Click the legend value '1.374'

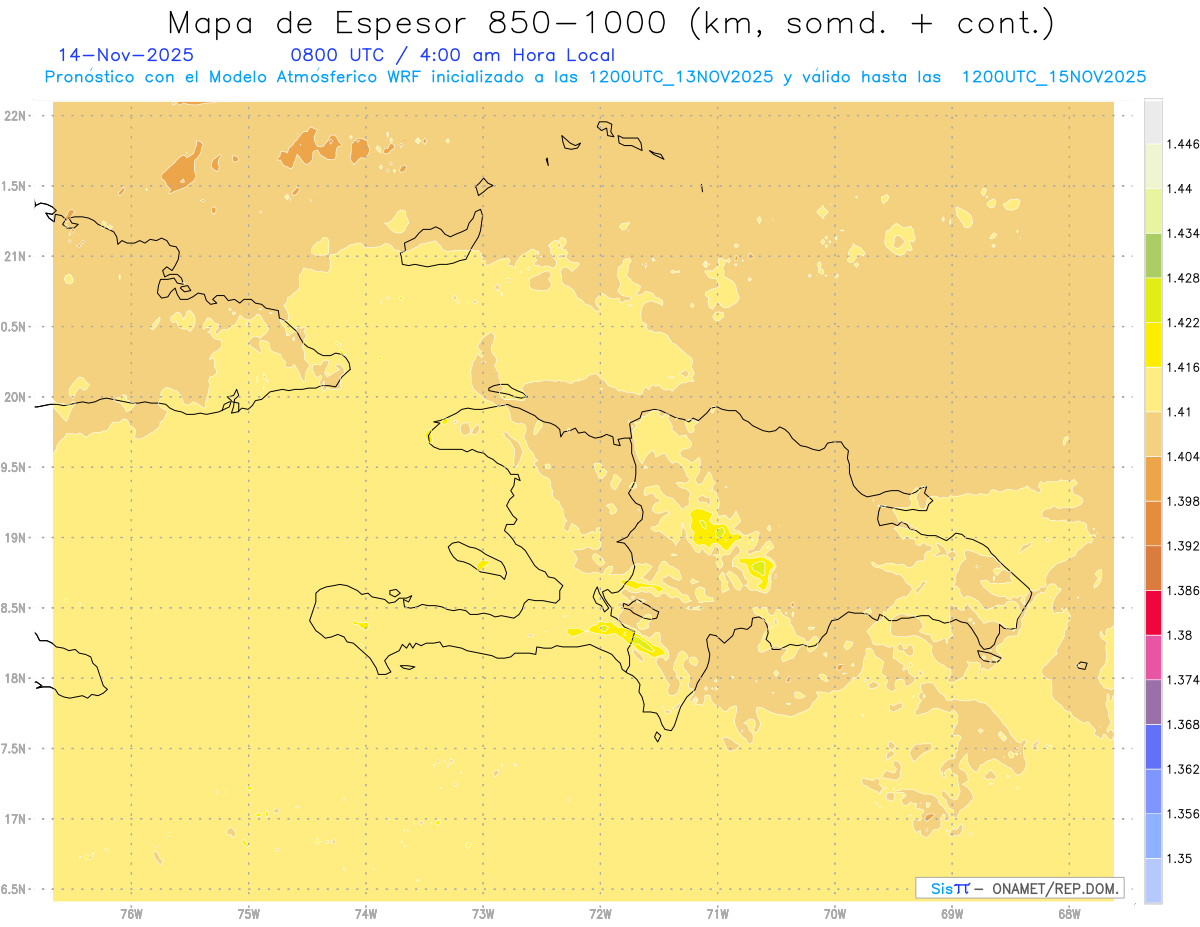coord(1182,680)
